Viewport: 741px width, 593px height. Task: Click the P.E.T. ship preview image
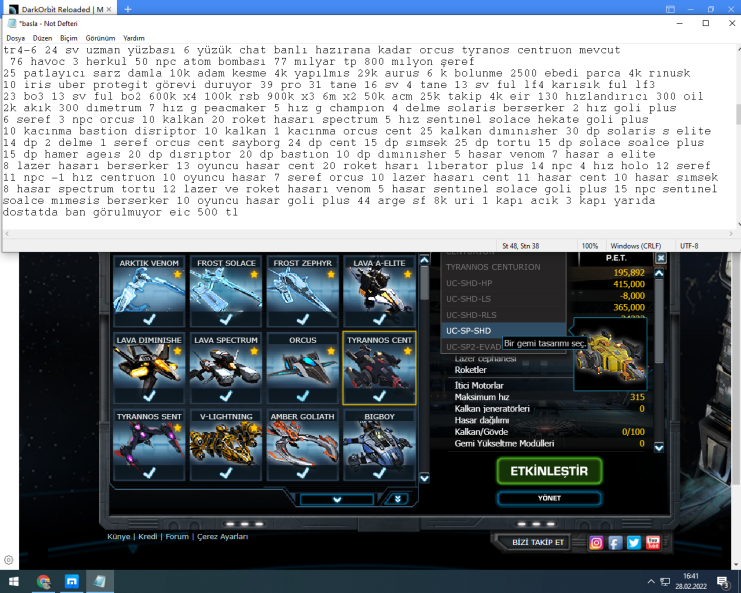tap(610, 354)
